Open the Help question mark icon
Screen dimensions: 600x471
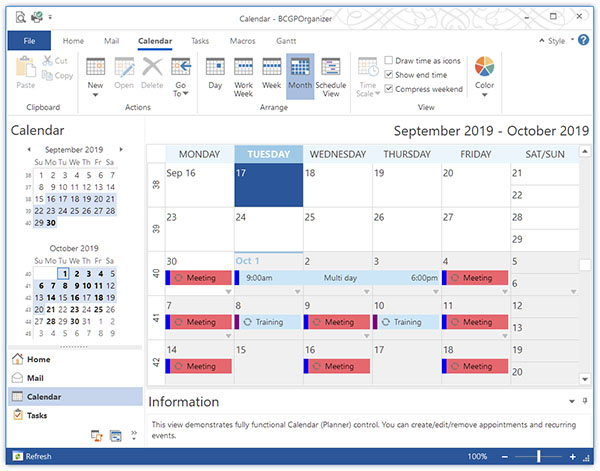(x=583, y=40)
